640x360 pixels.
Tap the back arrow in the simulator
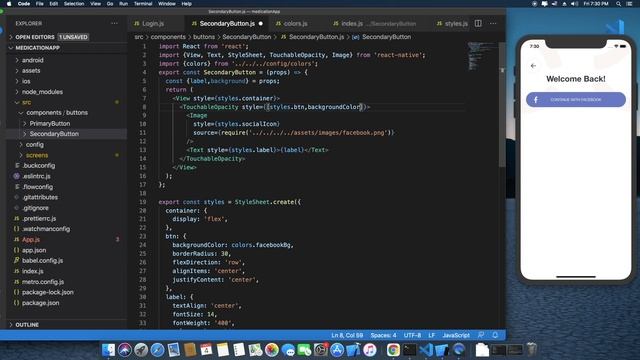533,66
